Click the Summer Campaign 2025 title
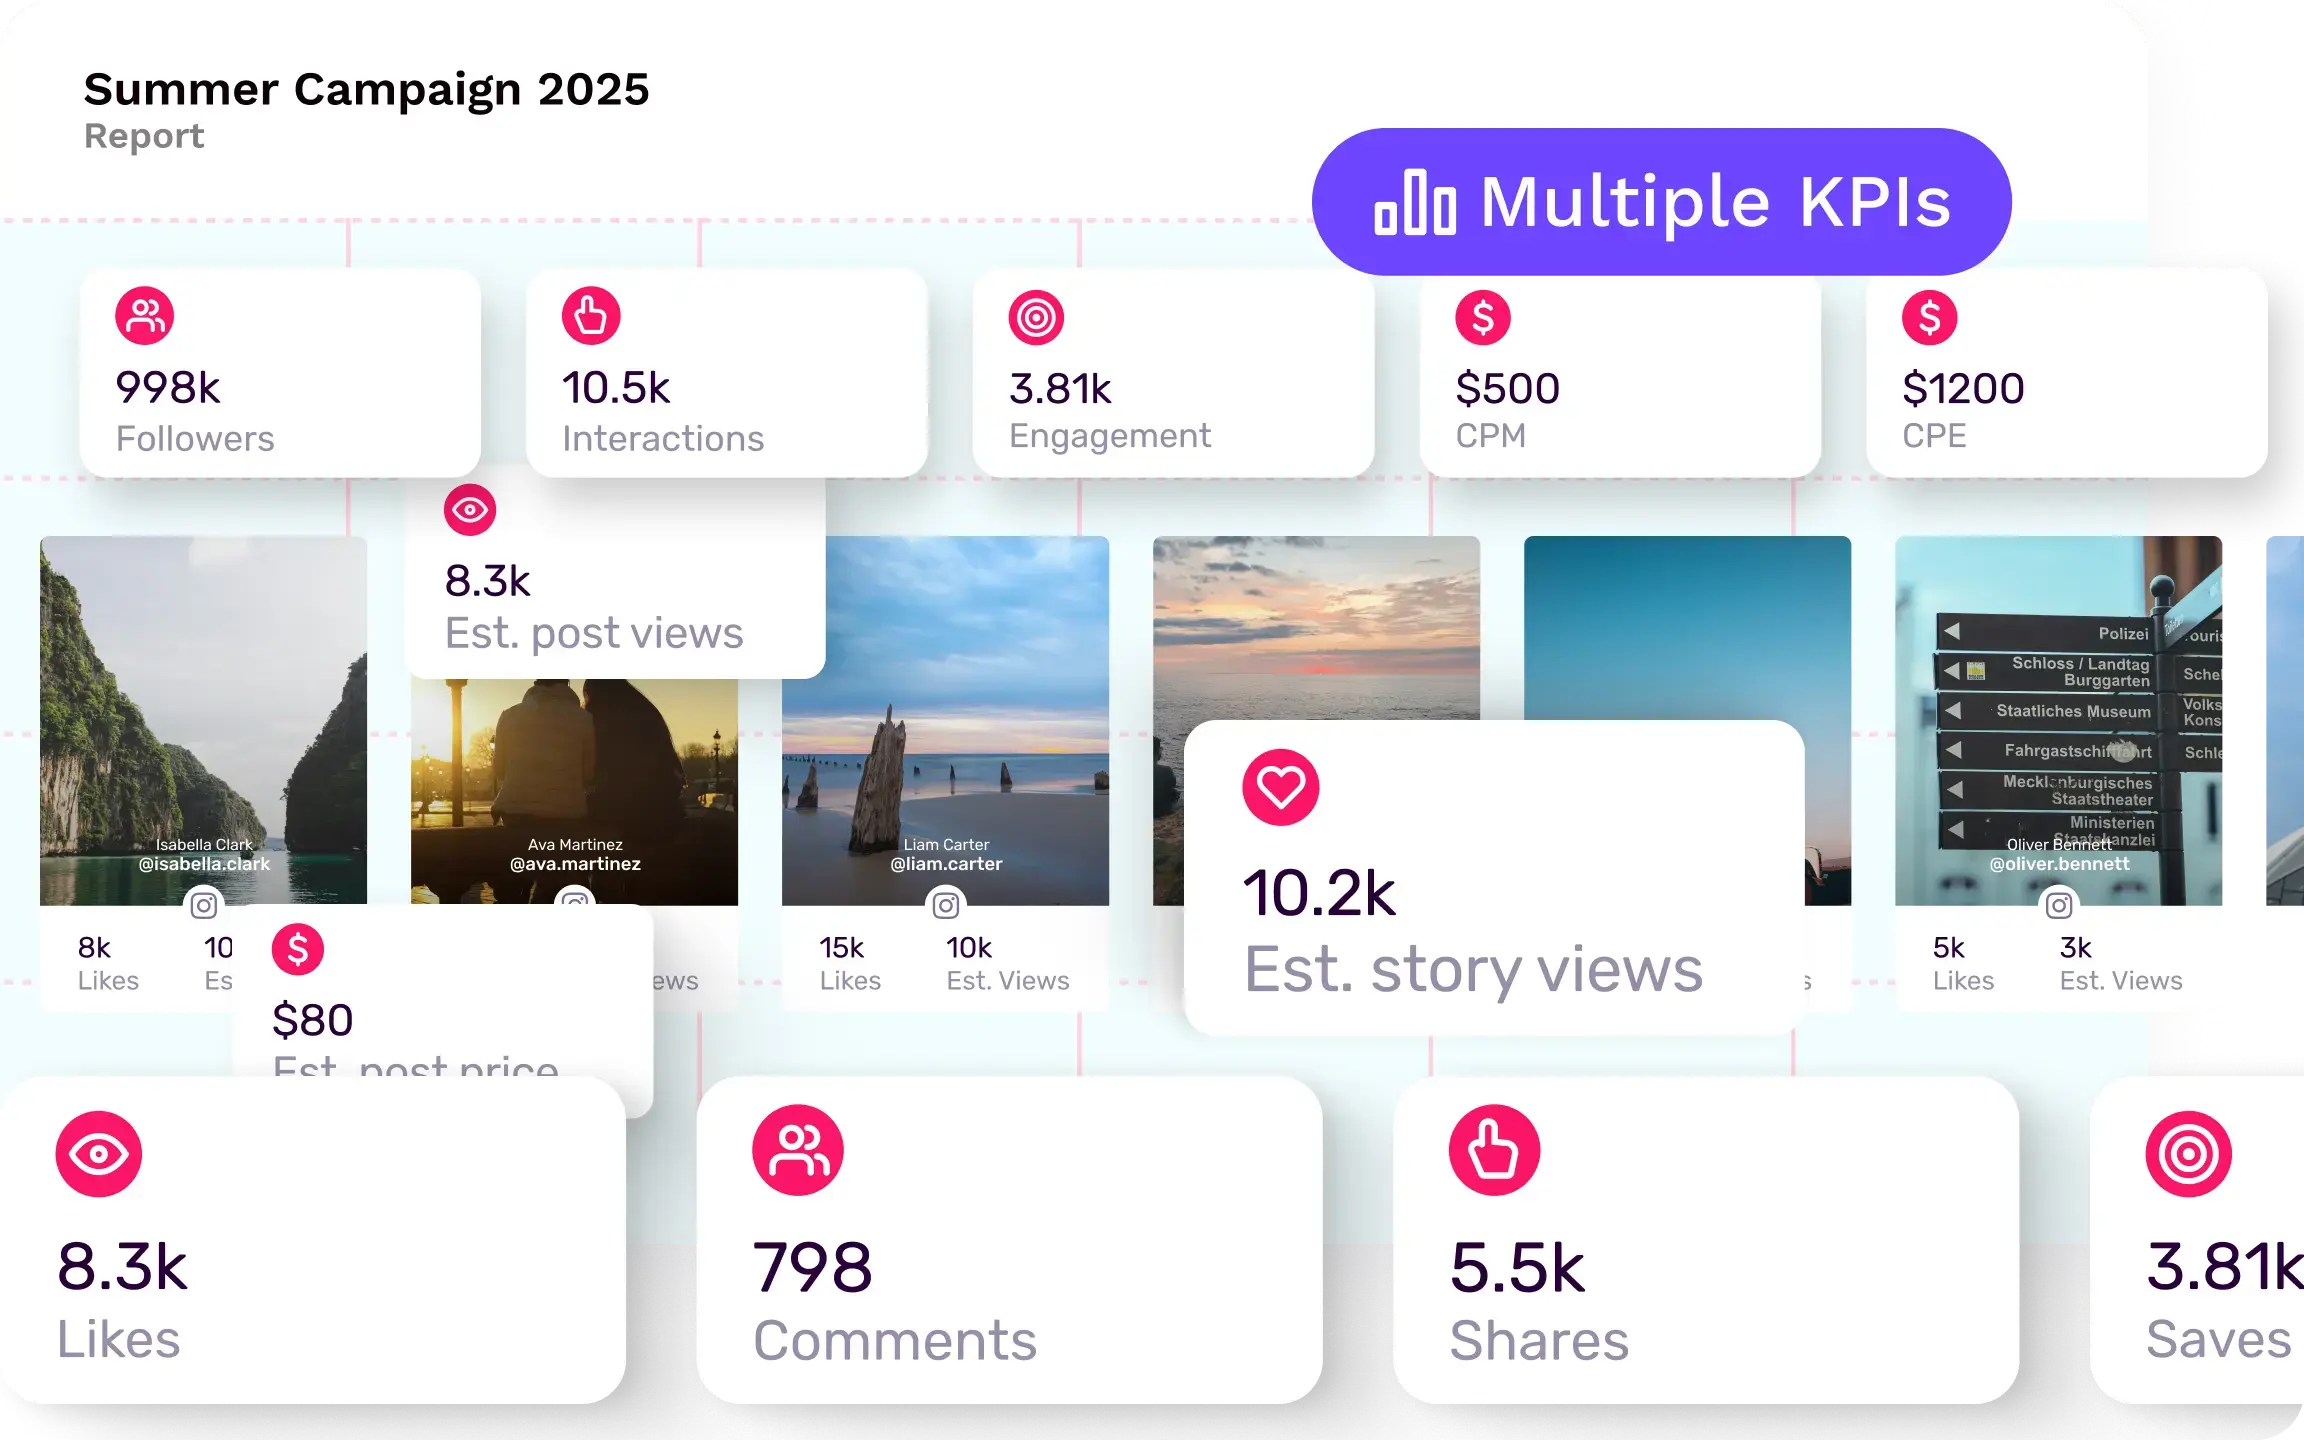 click(x=366, y=90)
